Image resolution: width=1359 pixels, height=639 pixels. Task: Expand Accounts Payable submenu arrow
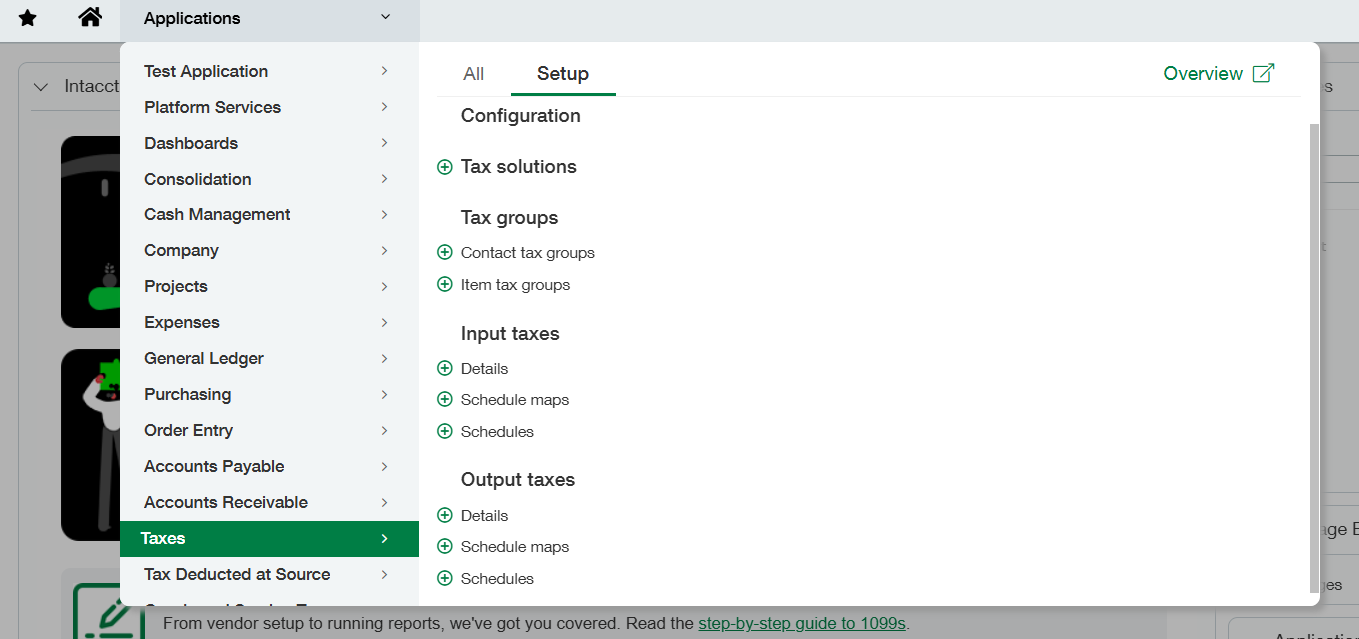(x=384, y=466)
